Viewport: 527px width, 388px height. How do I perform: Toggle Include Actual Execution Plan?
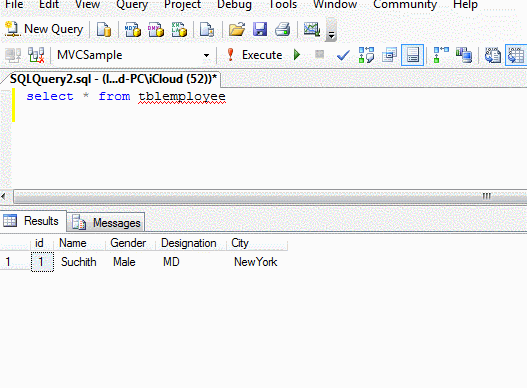(x=441, y=55)
